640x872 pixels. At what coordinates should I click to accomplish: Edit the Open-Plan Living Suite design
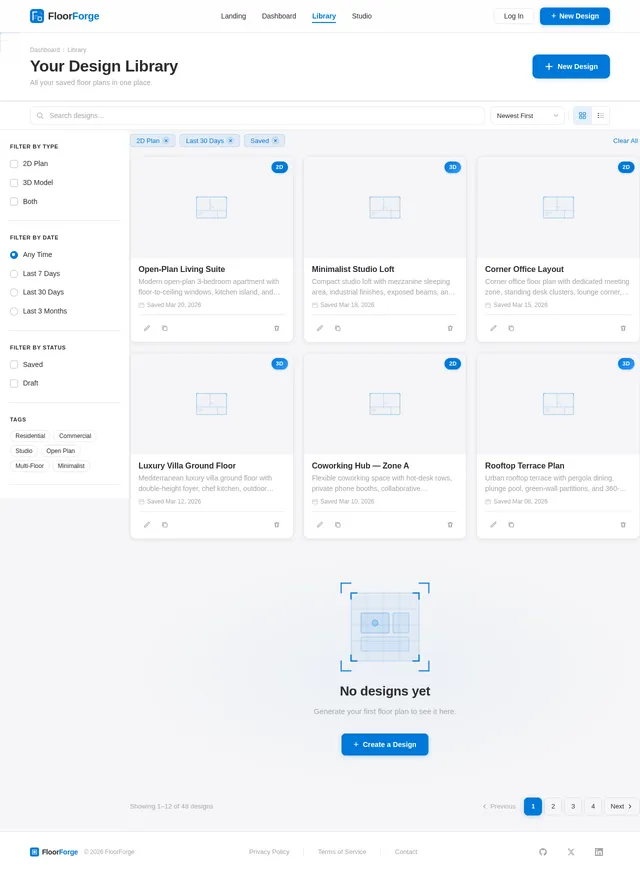pyautogui.click(x=147, y=328)
